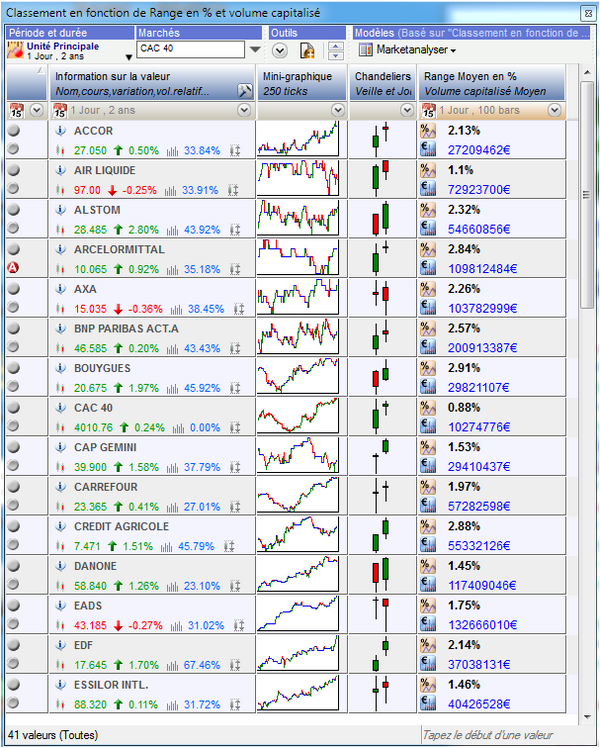Toggle the lower grey marker on AXA row
Image resolution: width=600 pixels, height=748 pixels.
pos(13,307)
